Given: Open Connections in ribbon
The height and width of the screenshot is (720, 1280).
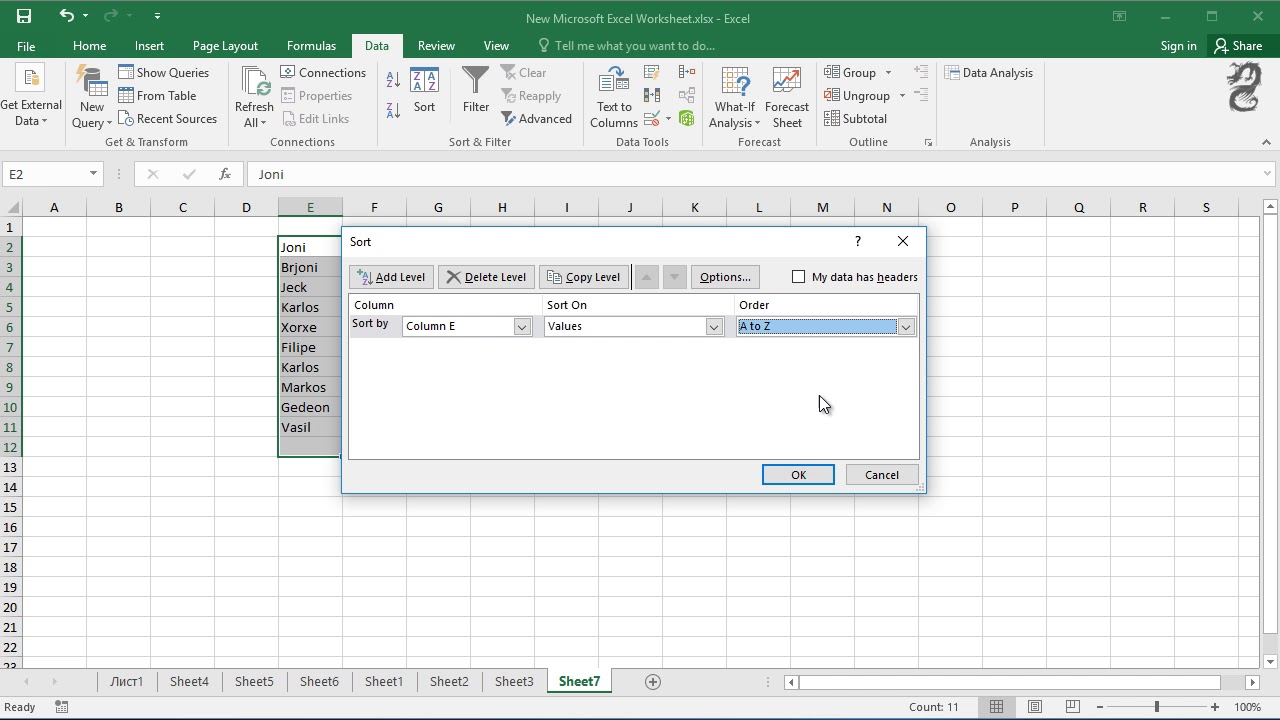Looking at the screenshot, I should coord(323,72).
